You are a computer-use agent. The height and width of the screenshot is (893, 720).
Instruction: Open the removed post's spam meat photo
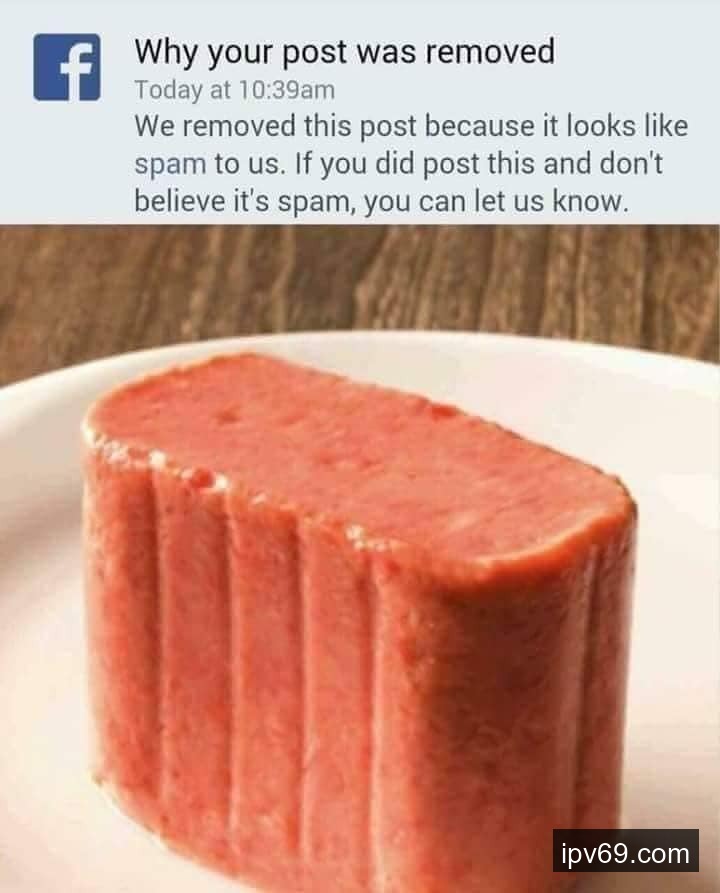[360, 559]
